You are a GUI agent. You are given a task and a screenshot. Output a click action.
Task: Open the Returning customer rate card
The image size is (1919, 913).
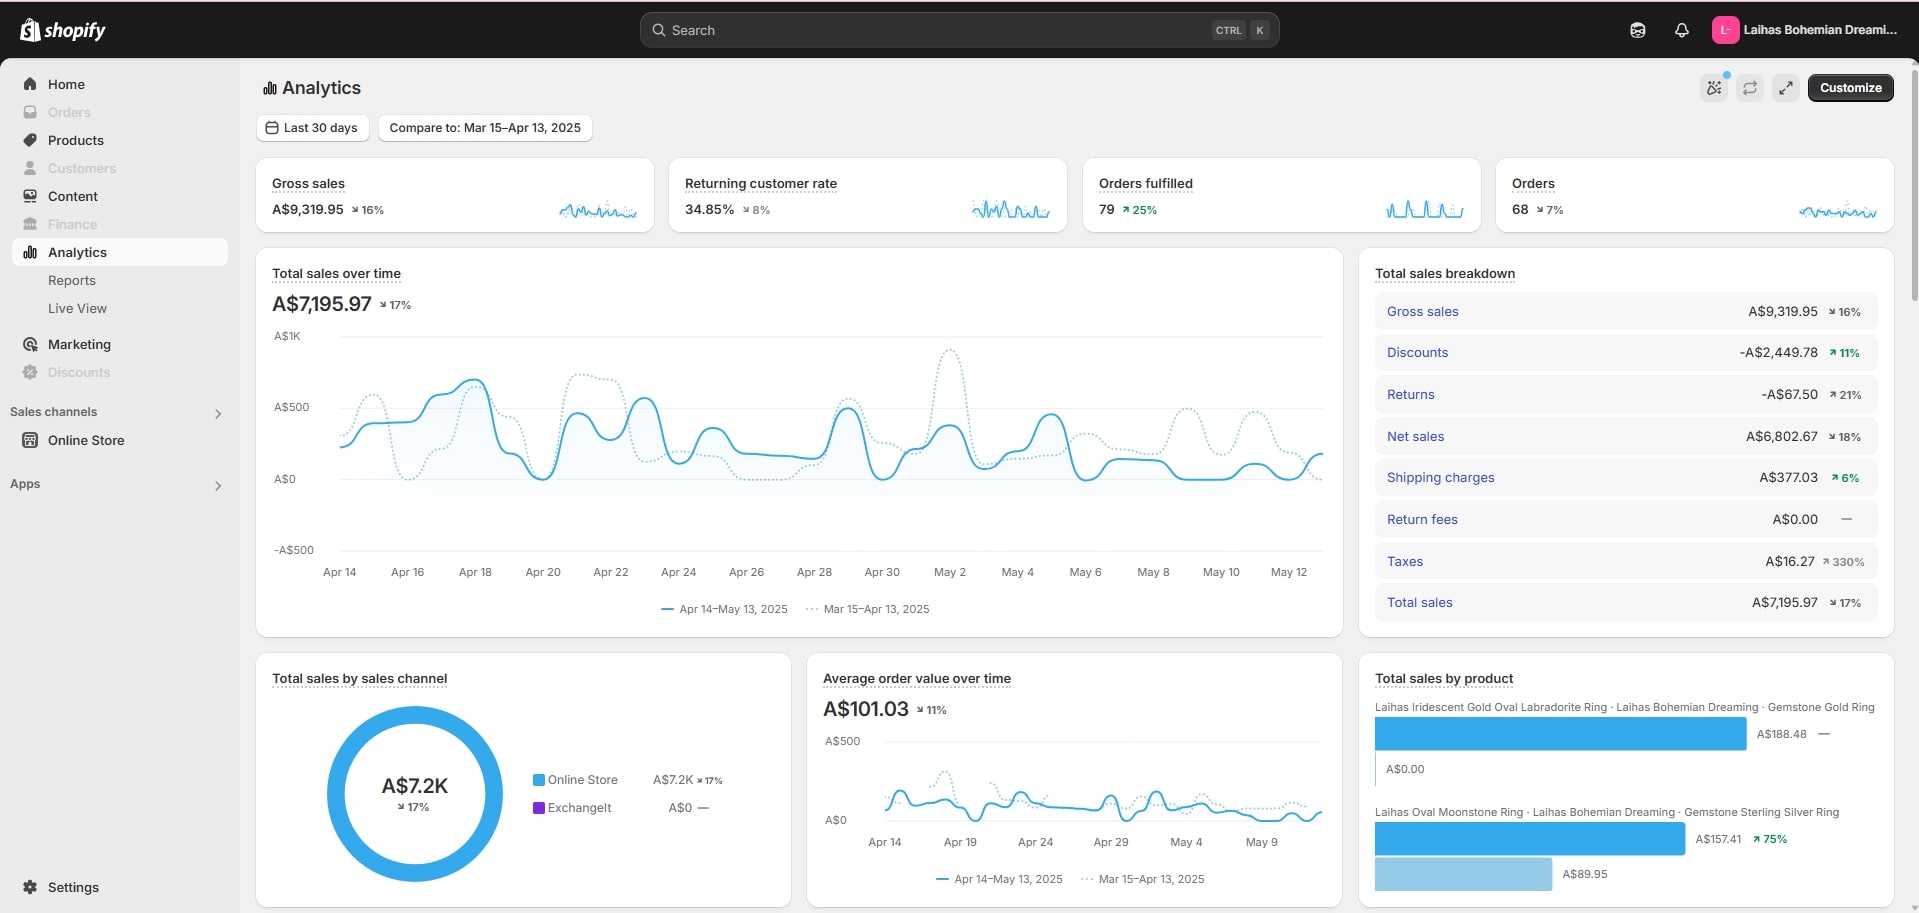761,184
